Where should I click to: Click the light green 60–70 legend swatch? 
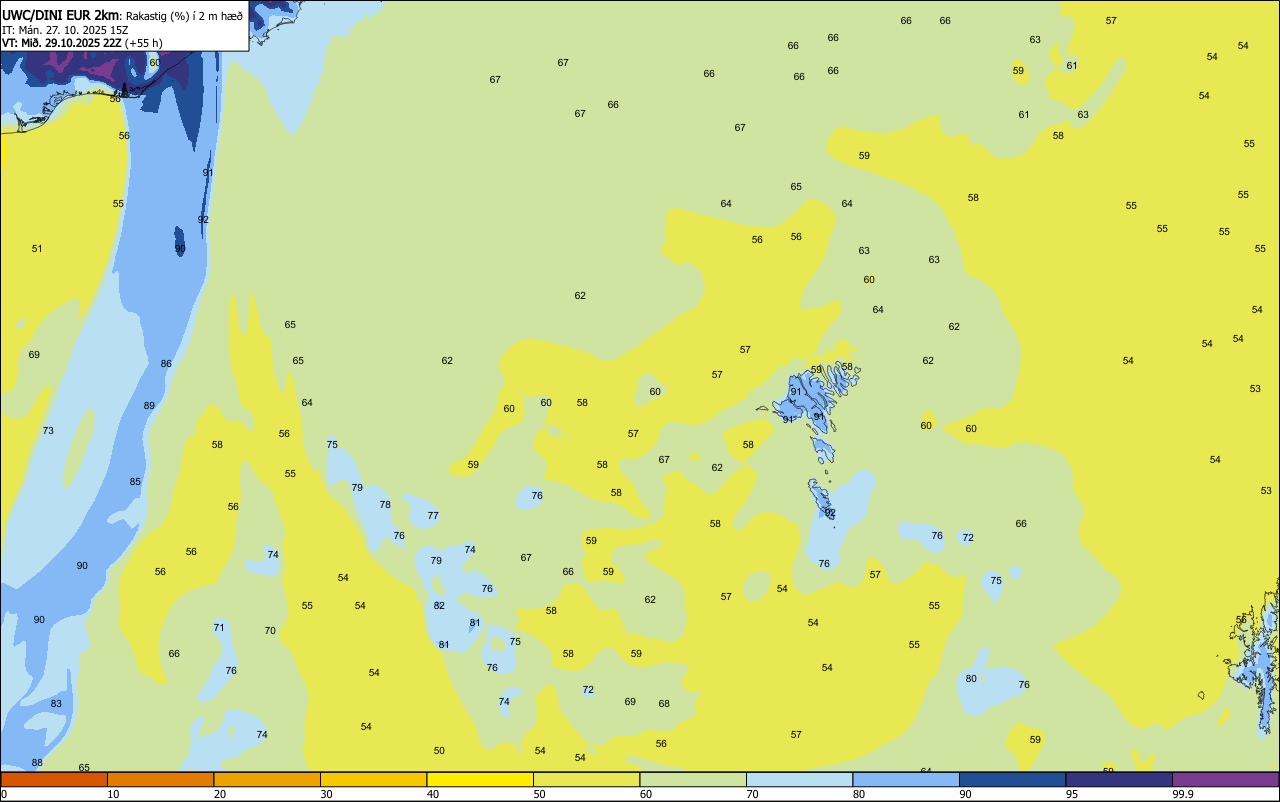[x=693, y=779]
